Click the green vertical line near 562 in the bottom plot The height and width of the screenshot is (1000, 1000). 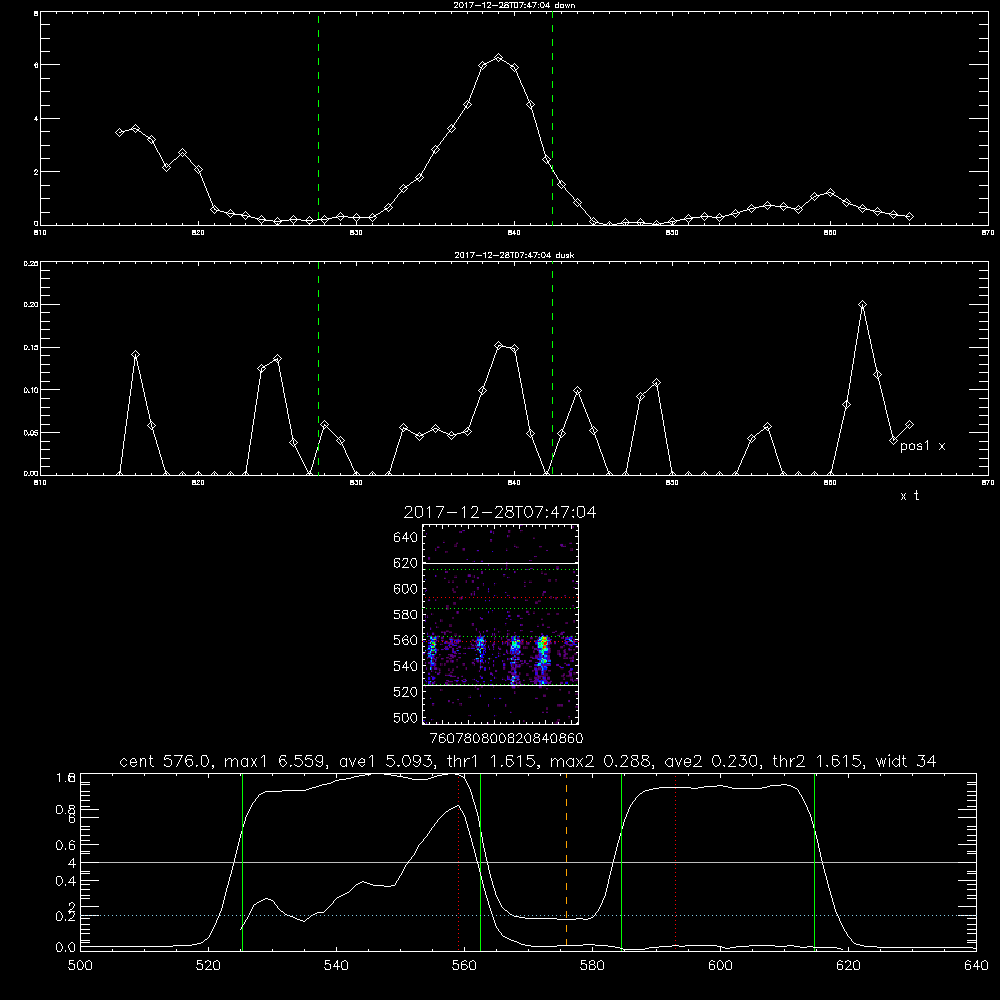(x=480, y=861)
